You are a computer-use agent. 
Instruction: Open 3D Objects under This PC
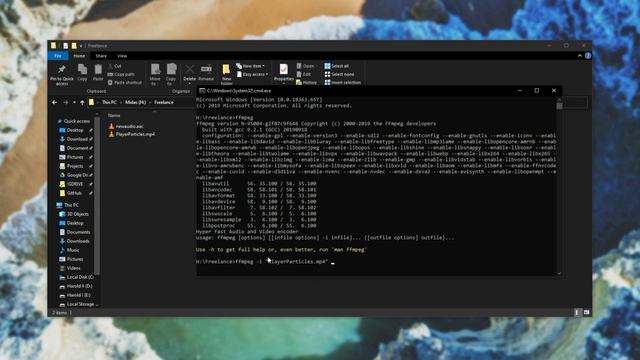click(78, 214)
